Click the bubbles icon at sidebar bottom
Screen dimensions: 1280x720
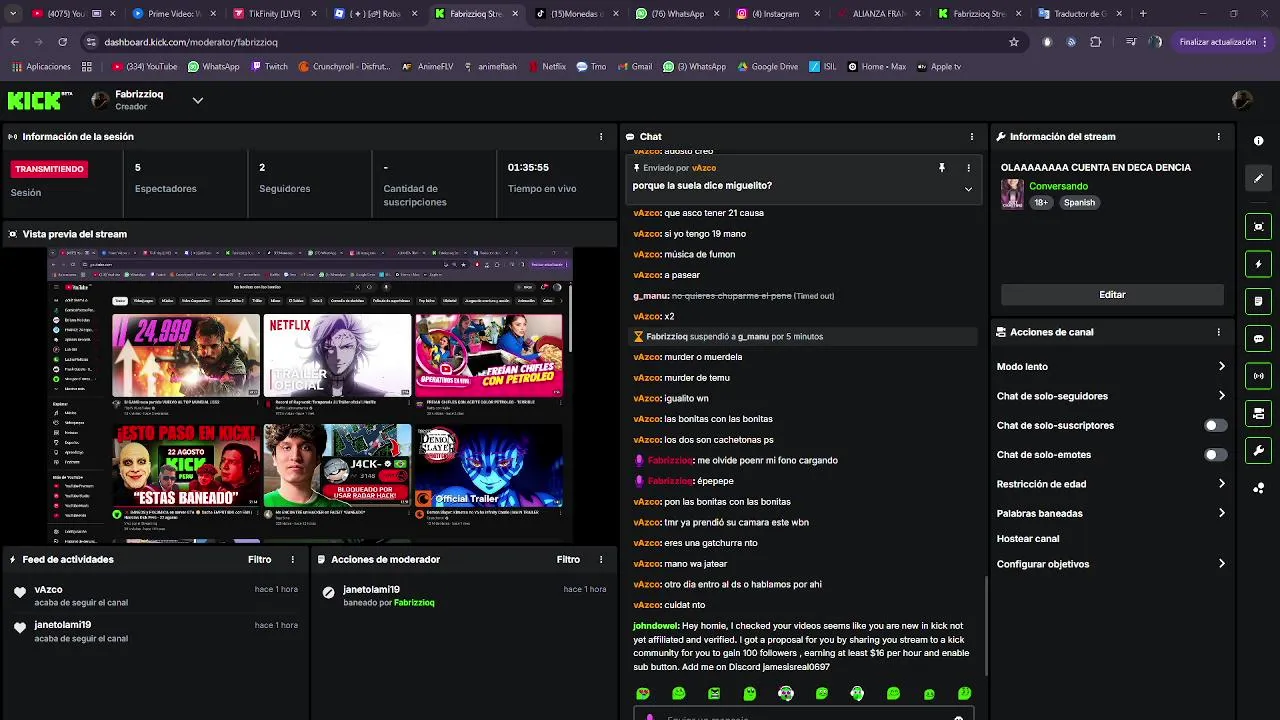[1258, 488]
